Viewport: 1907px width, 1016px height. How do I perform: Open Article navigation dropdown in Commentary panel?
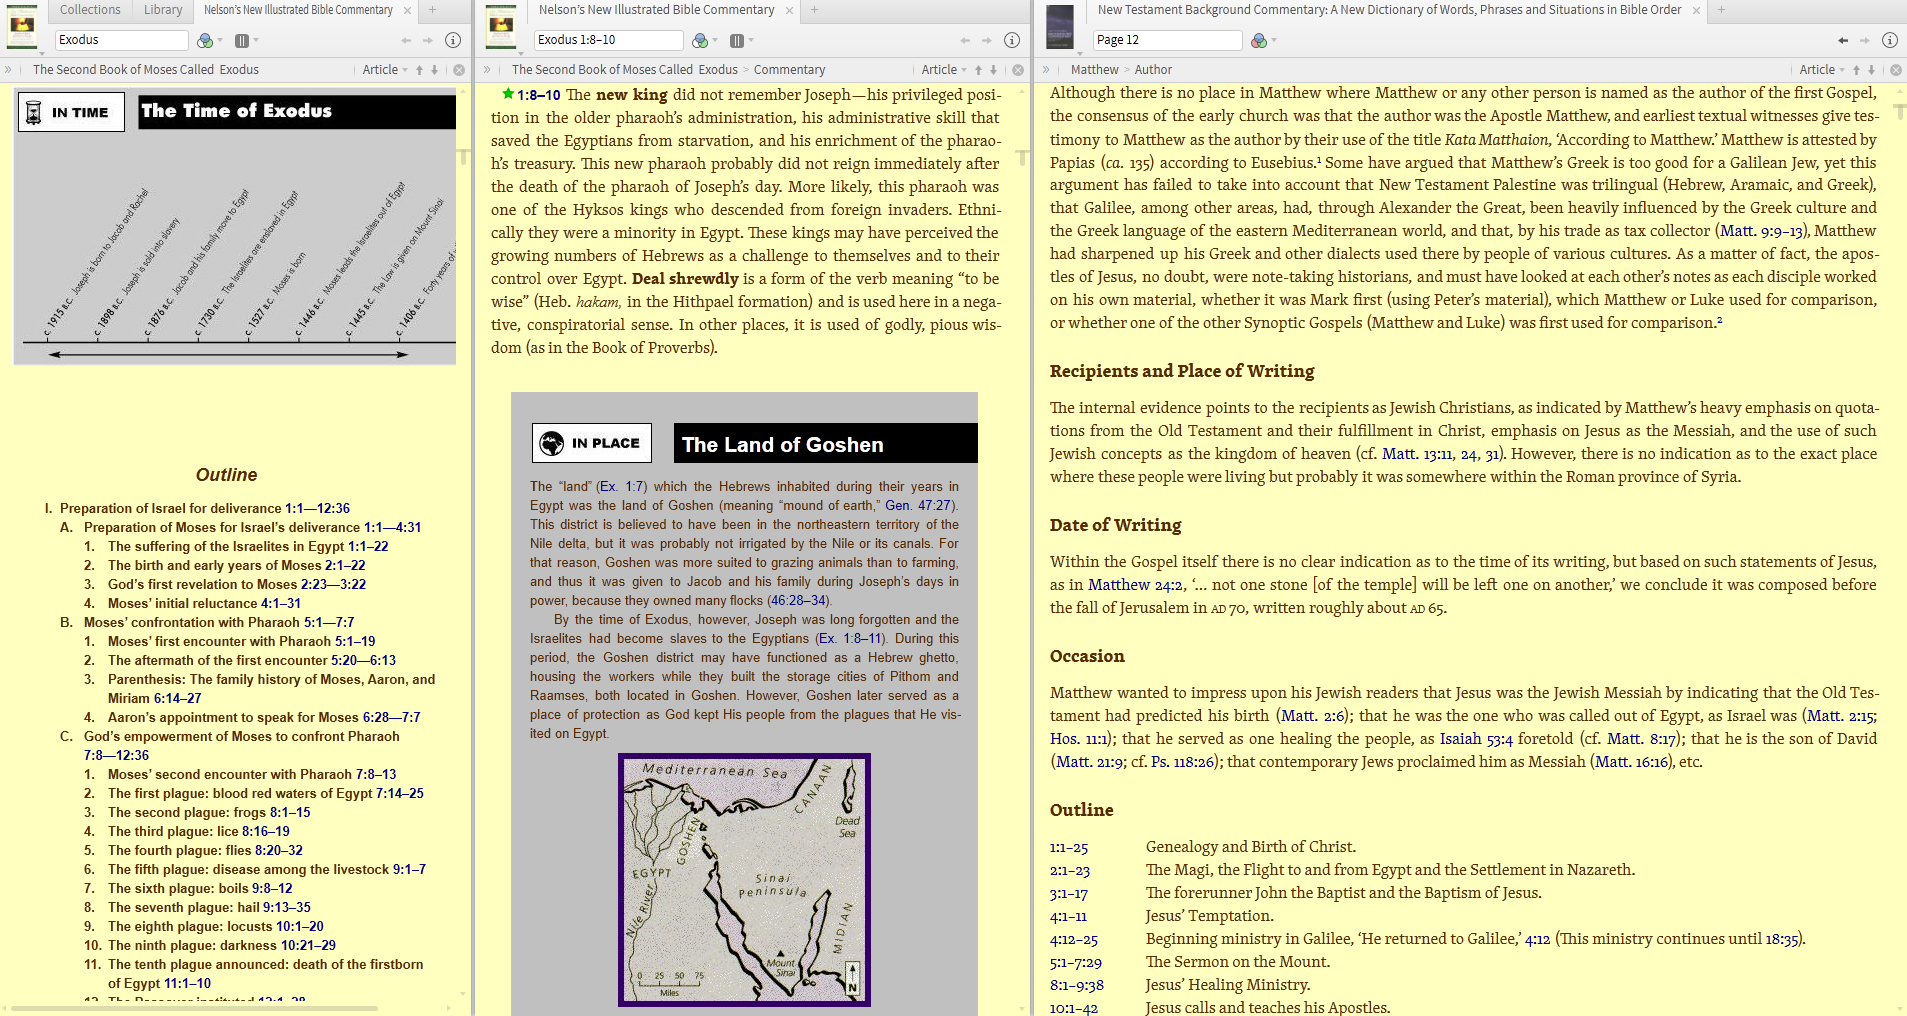pos(944,70)
